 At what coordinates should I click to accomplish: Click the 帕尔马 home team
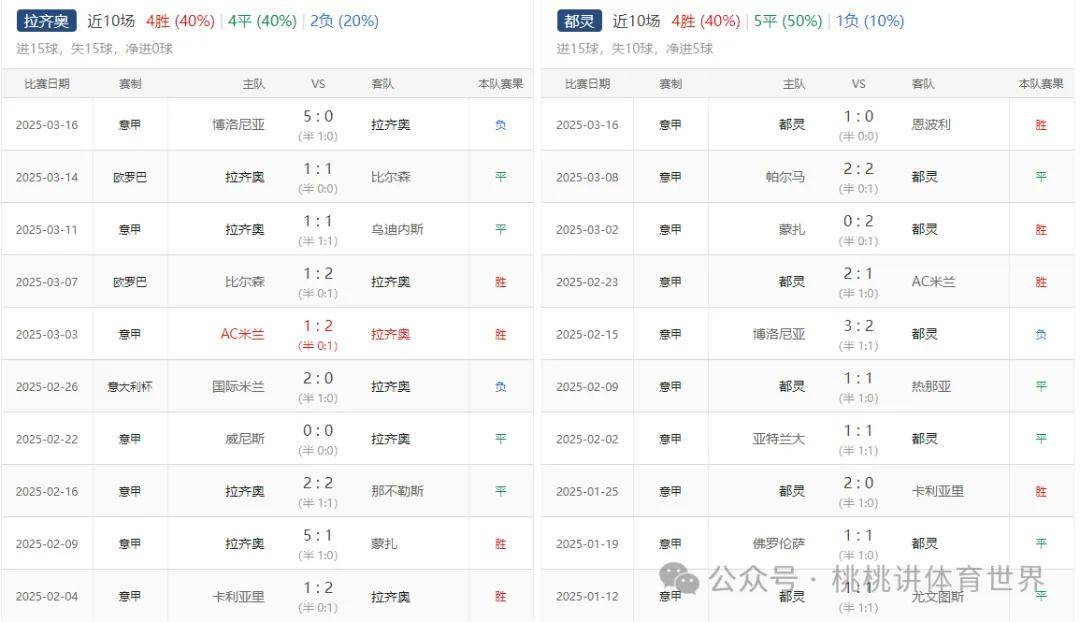point(785,177)
